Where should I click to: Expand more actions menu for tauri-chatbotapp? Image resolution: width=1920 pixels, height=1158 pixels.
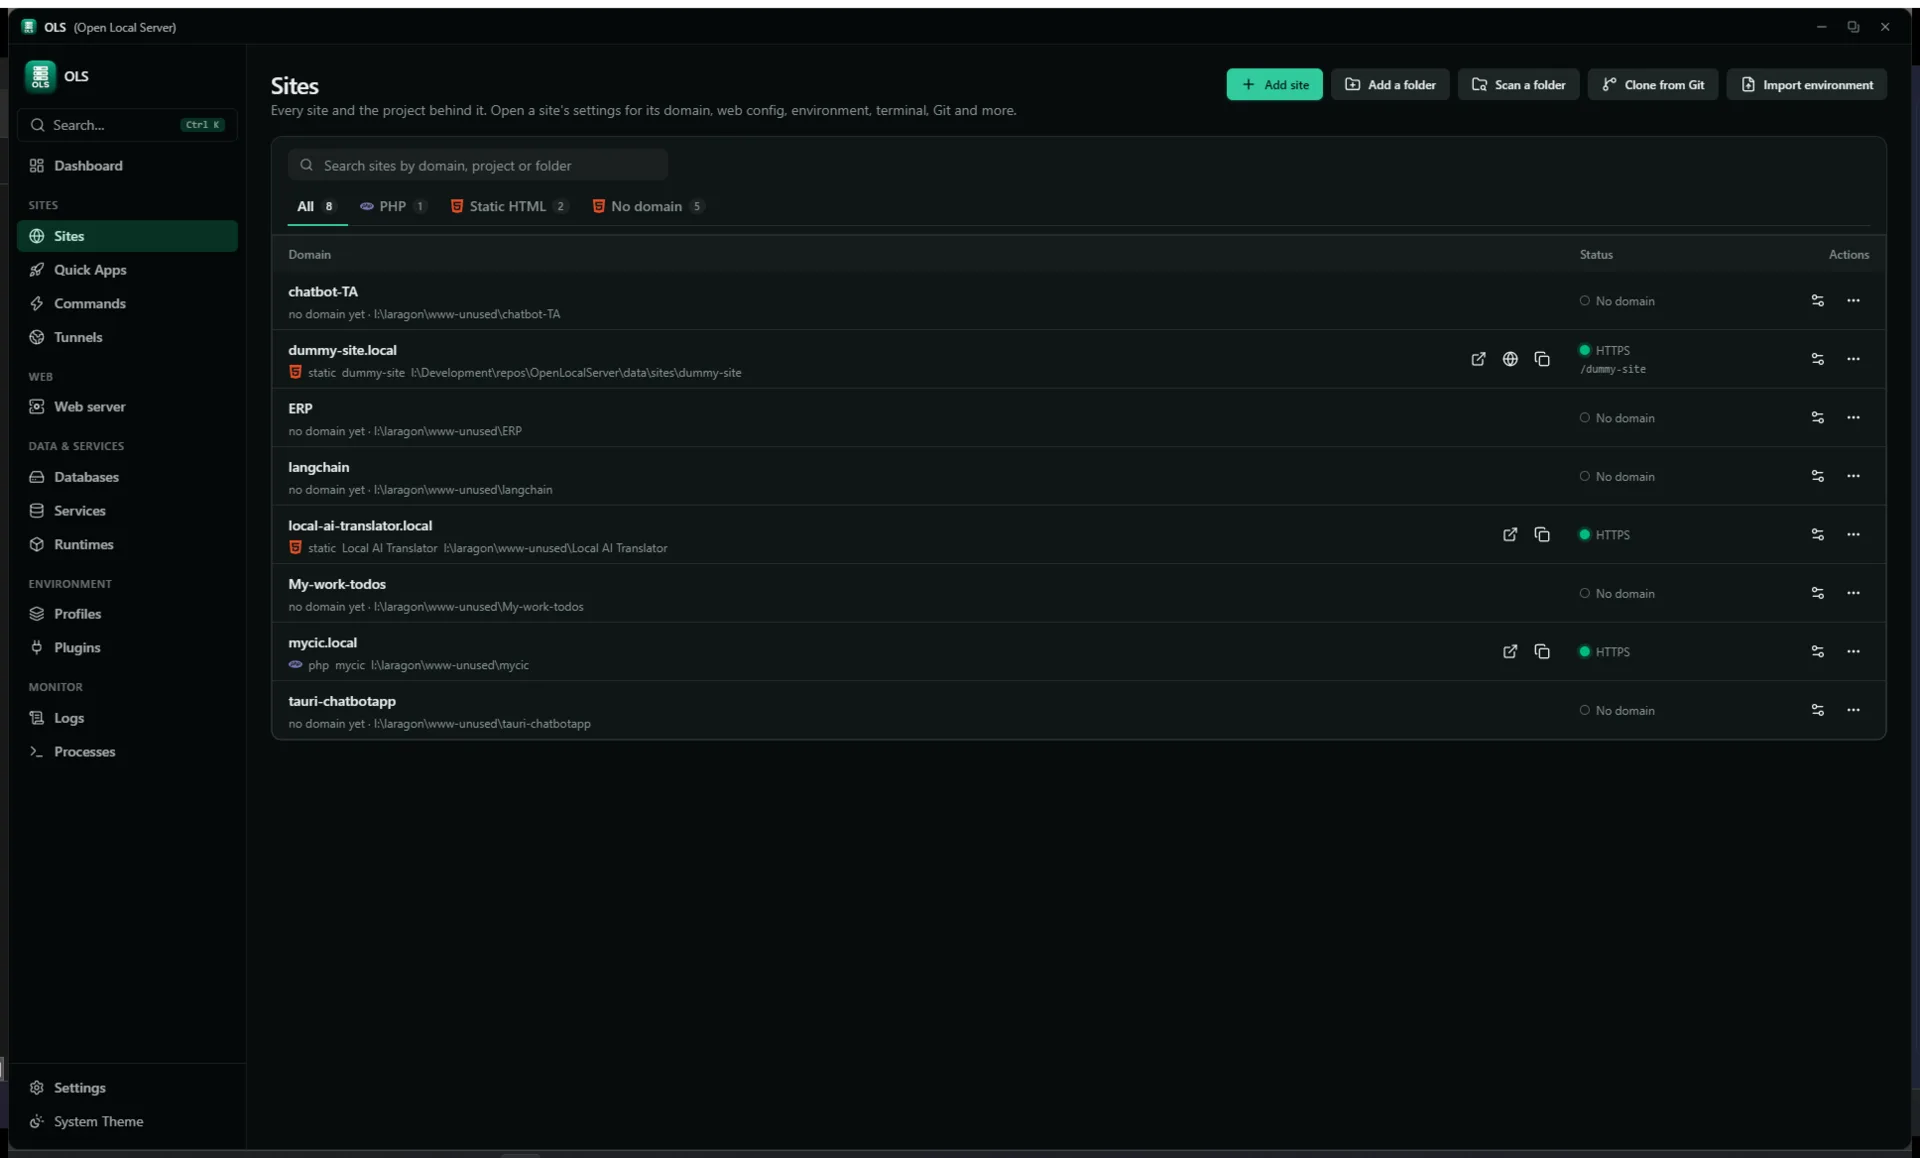click(1853, 710)
